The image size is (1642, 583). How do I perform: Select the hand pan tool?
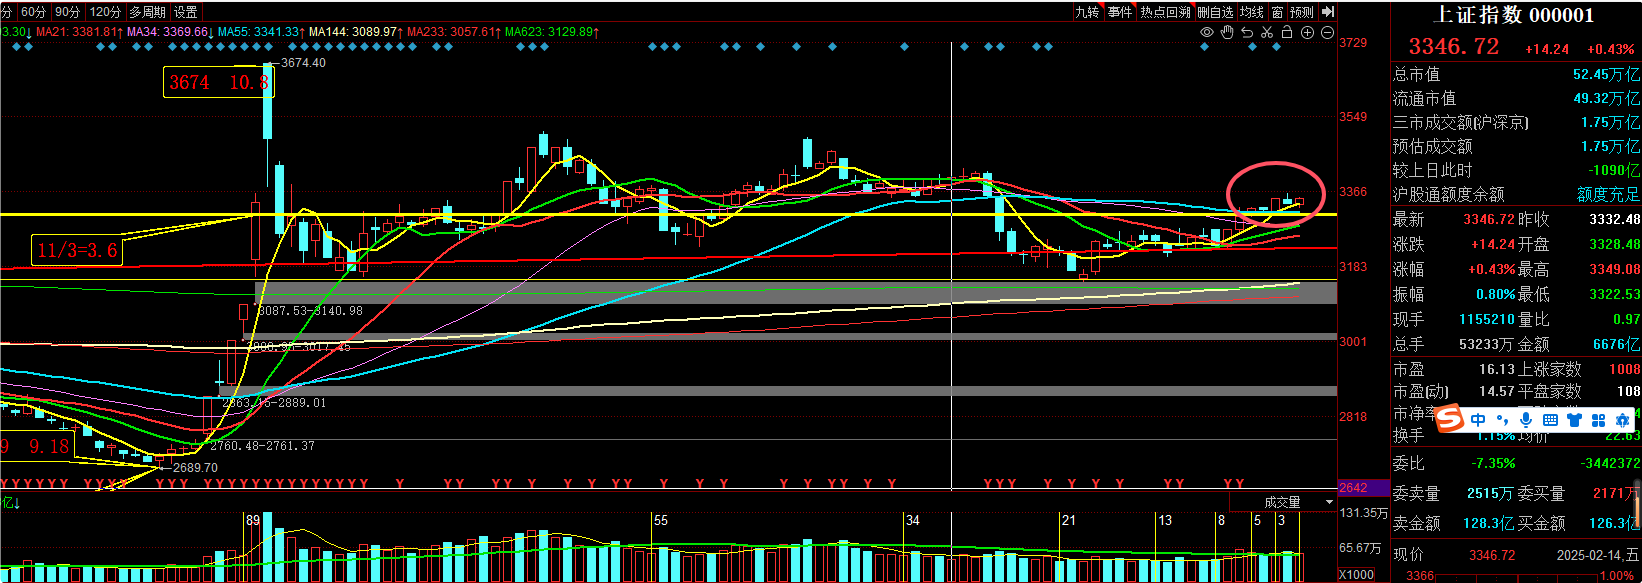coord(1227,32)
